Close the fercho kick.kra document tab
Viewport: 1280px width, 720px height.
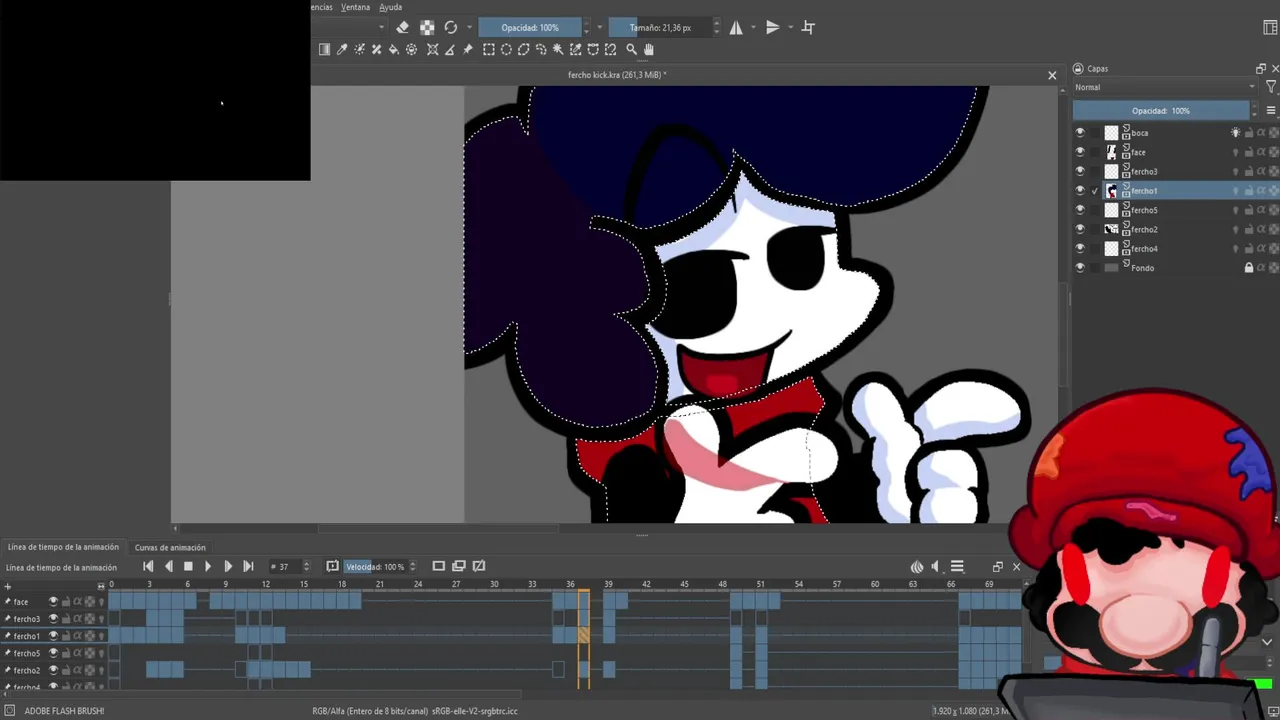point(1052,75)
